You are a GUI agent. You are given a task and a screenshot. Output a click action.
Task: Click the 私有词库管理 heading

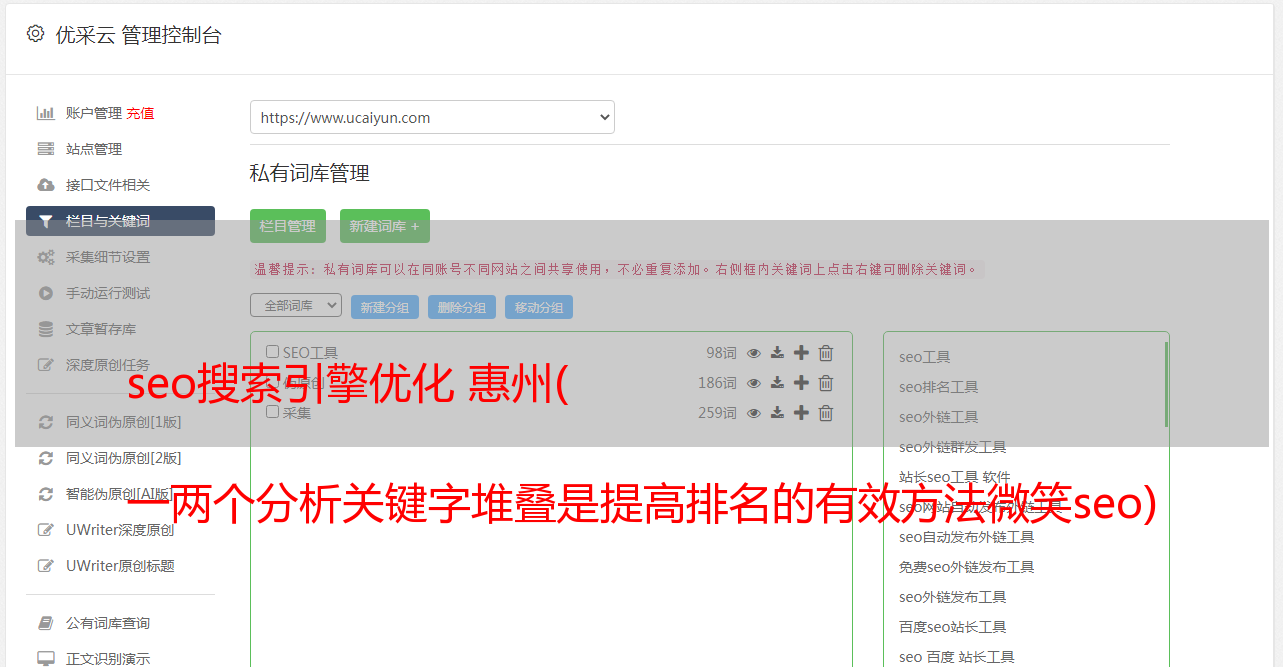(310, 173)
